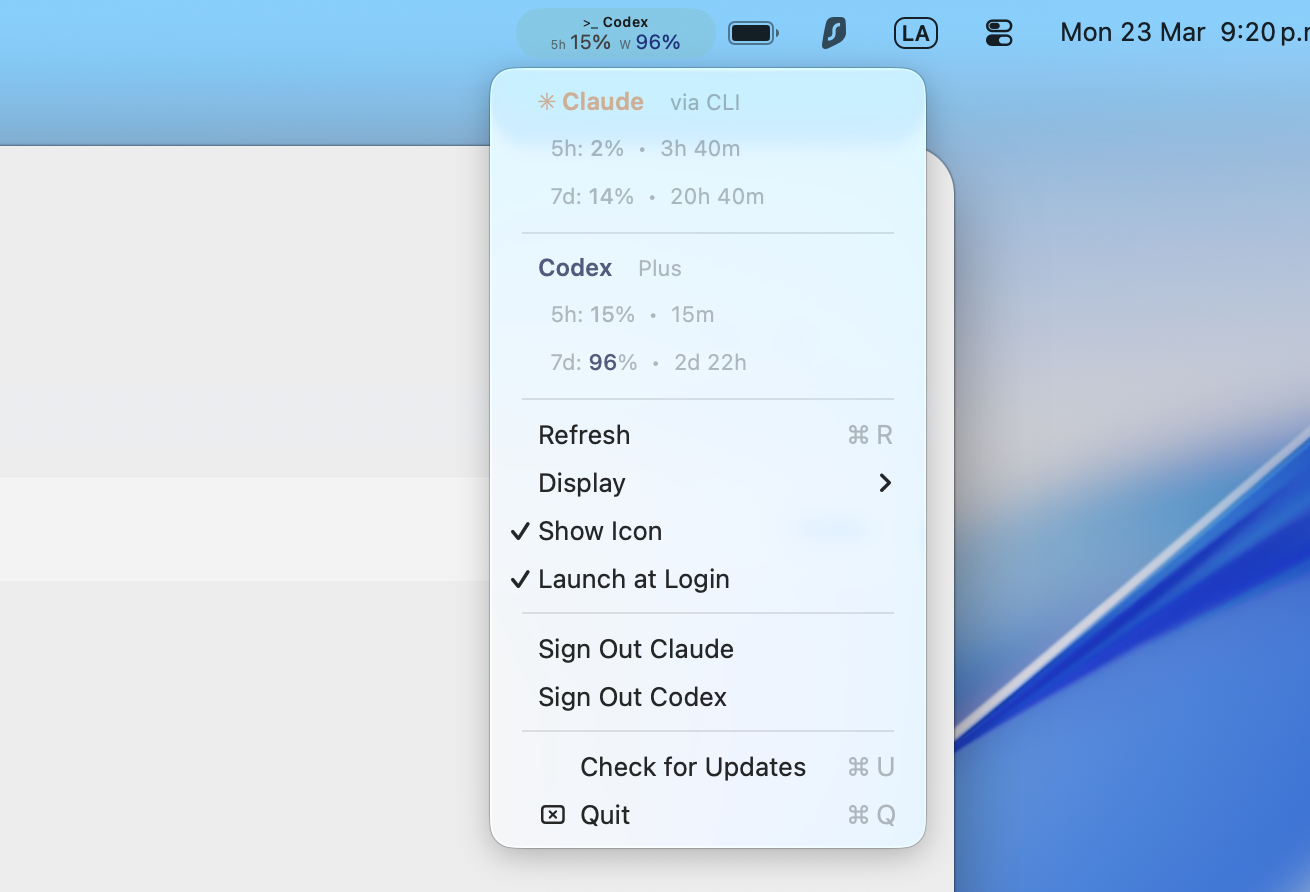
Task: Click the Surfshark VPN menu bar icon
Action: point(834,33)
